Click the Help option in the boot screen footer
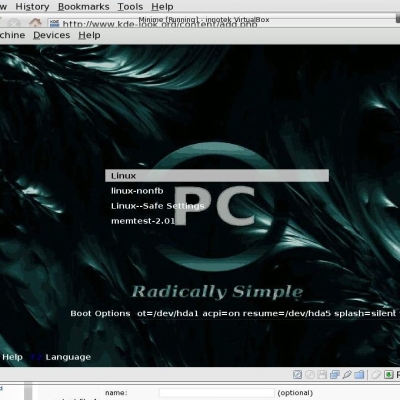This screenshot has width=400, height=400. pos(12,357)
